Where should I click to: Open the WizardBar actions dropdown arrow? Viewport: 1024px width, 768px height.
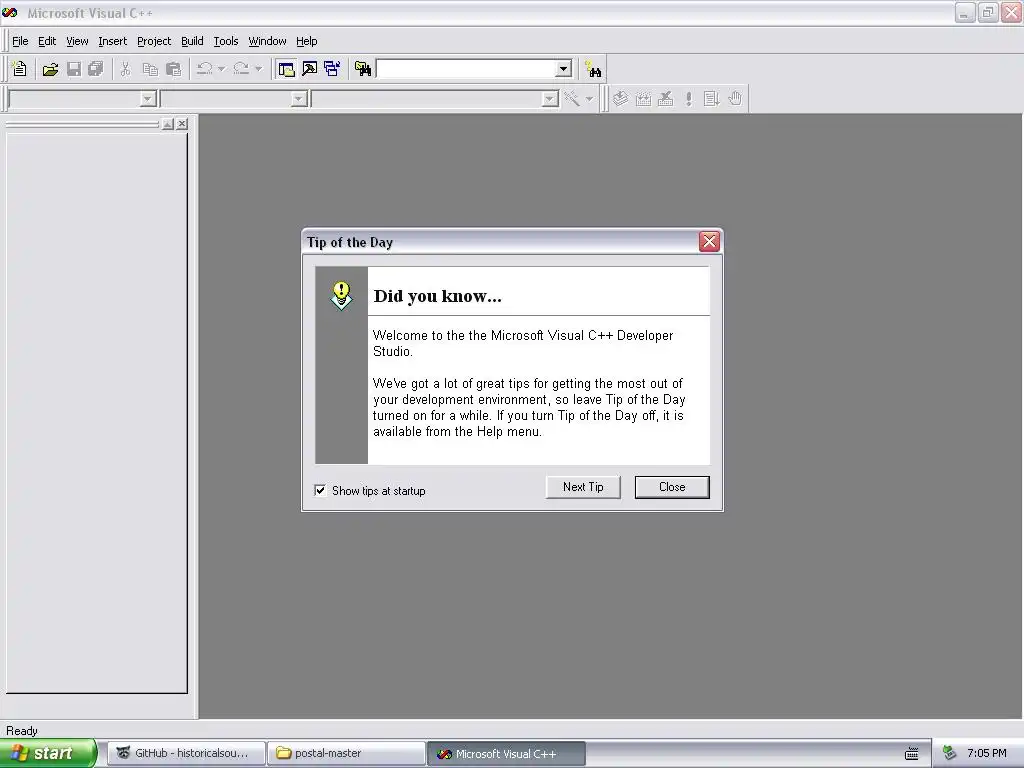click(x=589, y=99)
